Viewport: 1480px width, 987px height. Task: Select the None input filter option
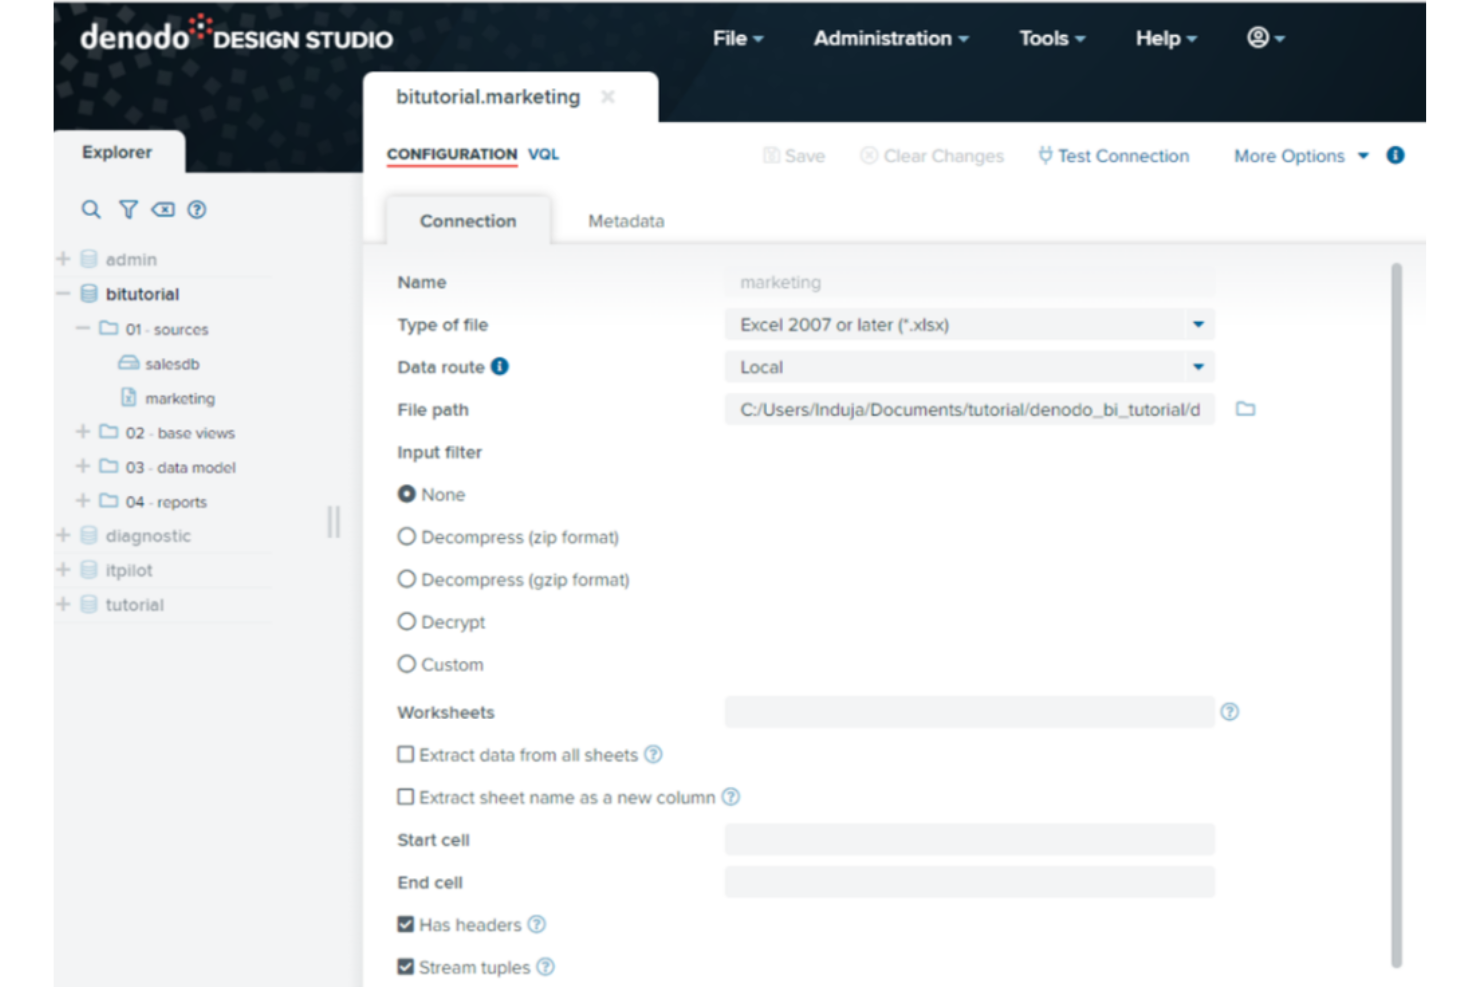click(406, 494)
